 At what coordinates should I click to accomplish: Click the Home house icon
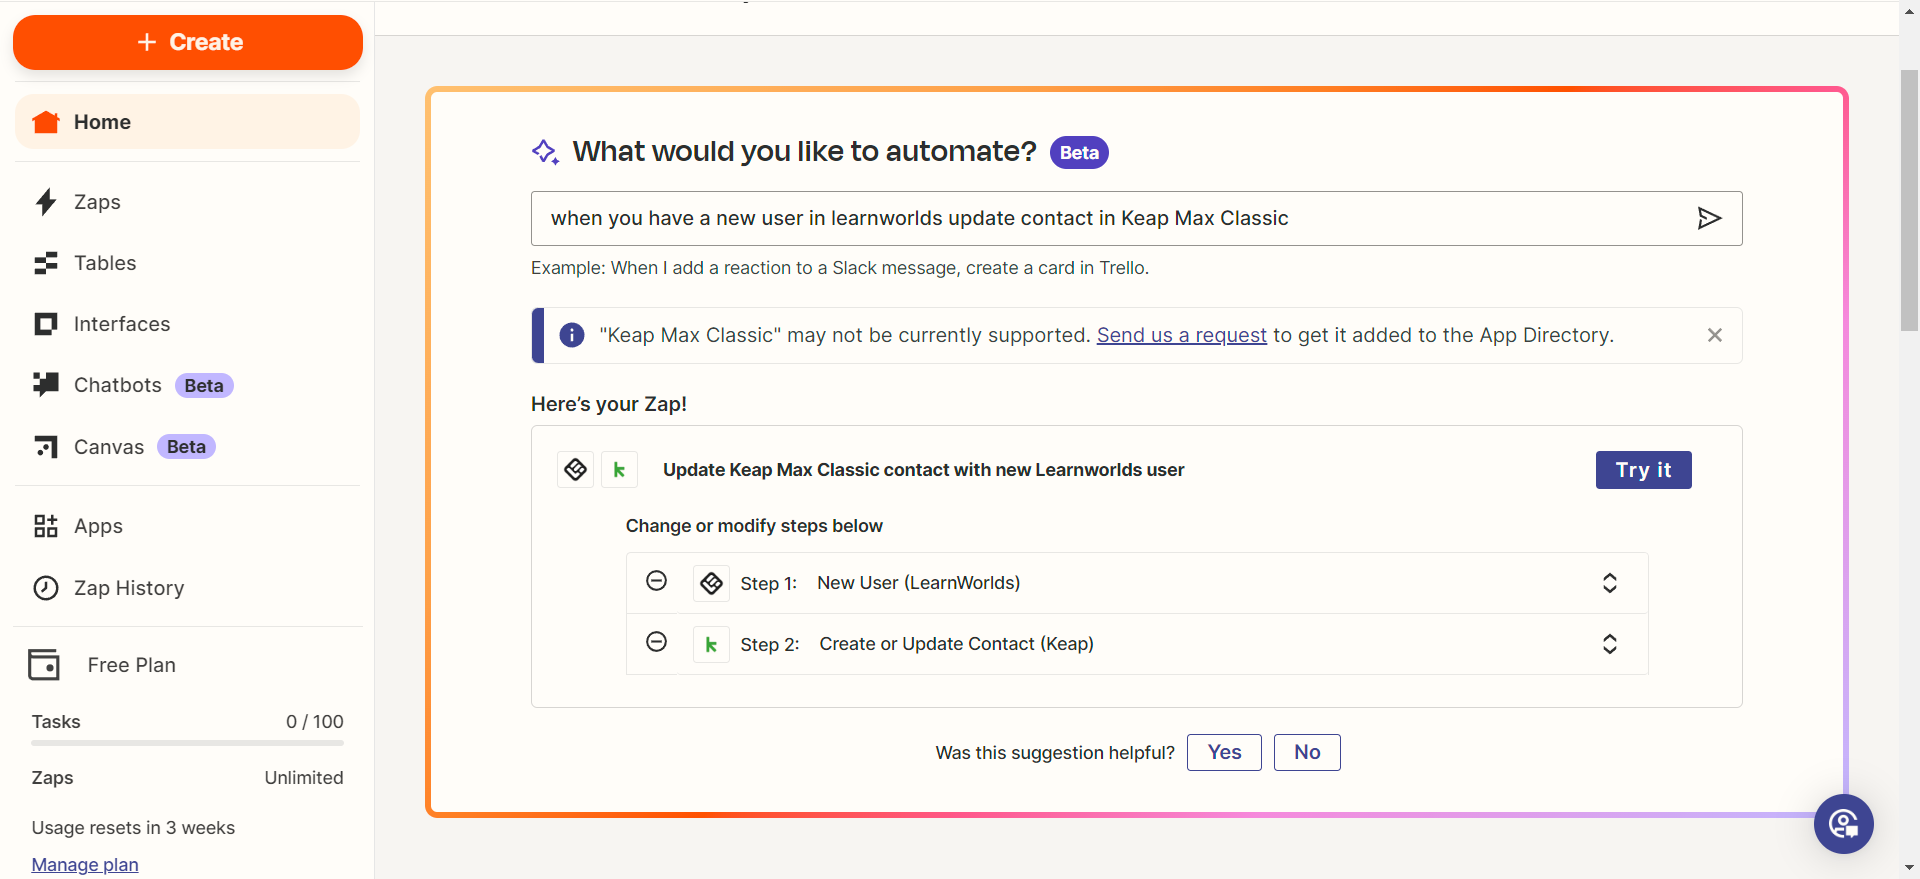coord(46,122)
